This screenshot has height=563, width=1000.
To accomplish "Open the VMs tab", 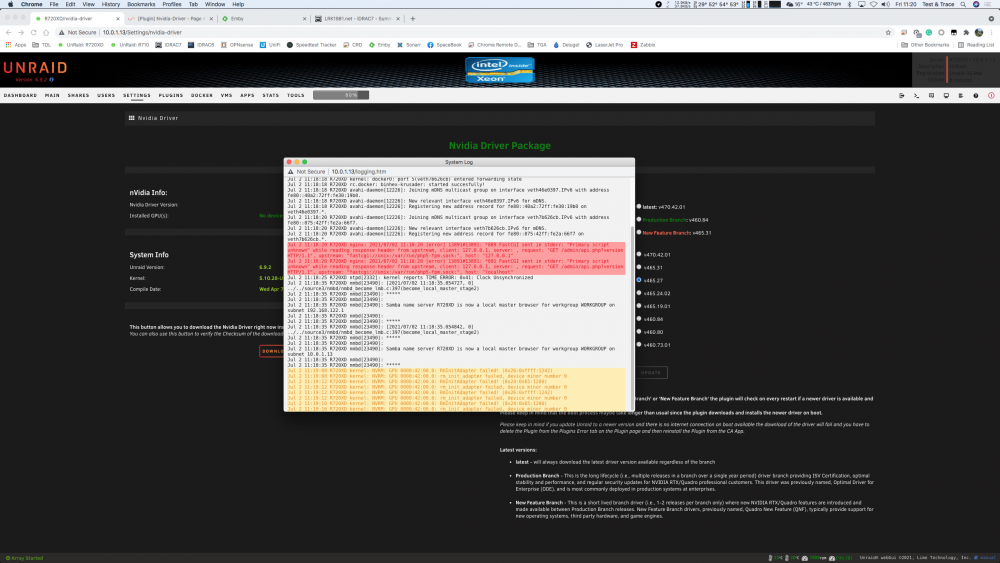I will point(226,95).
